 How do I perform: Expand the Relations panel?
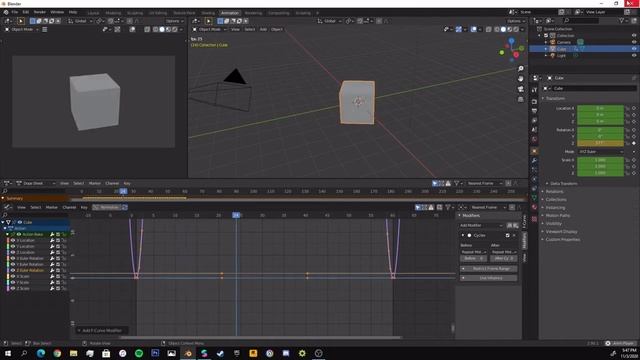[x=554, y=191]
